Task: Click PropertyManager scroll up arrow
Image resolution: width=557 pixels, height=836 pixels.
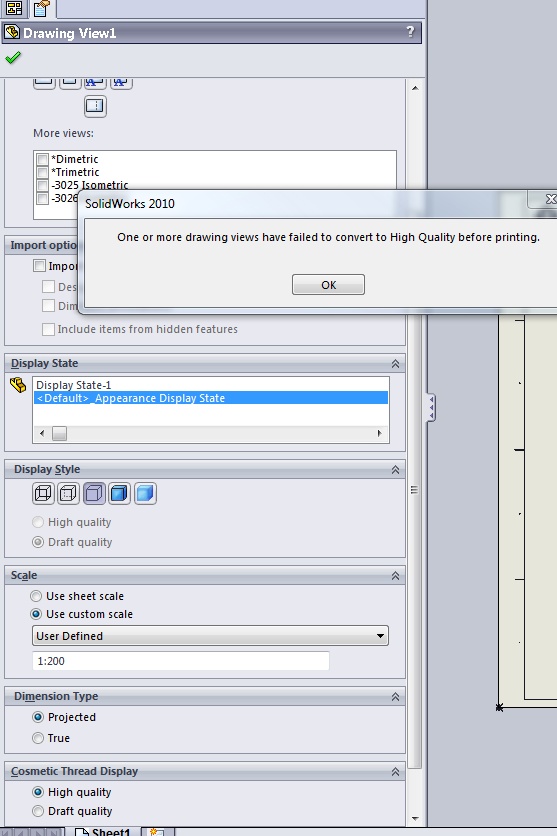Action: pos(415,88)
